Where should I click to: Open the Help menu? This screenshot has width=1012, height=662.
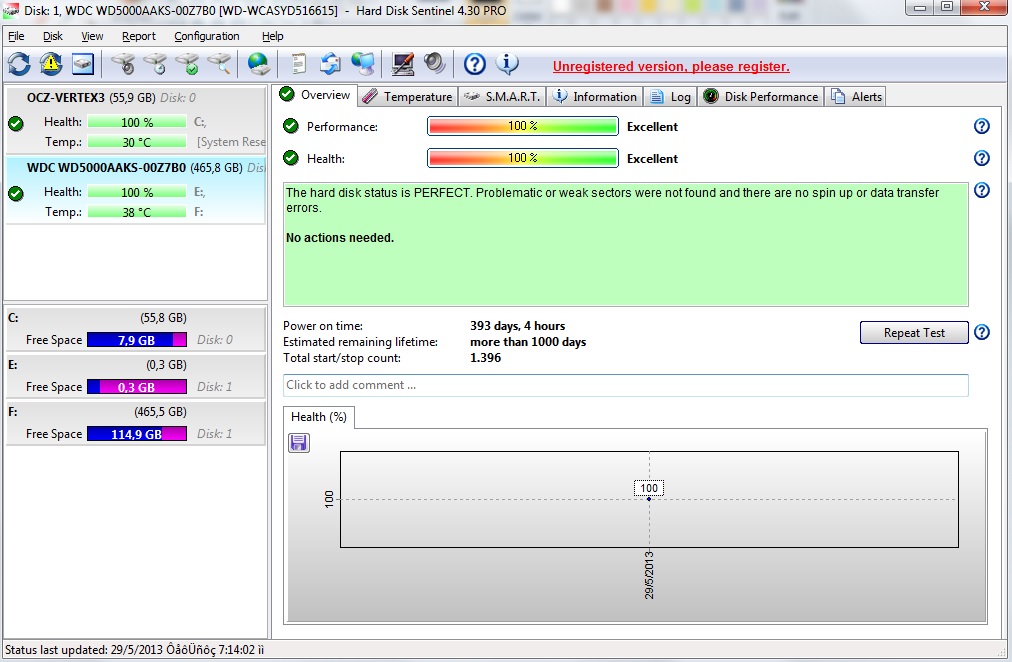tap(272, 36)
